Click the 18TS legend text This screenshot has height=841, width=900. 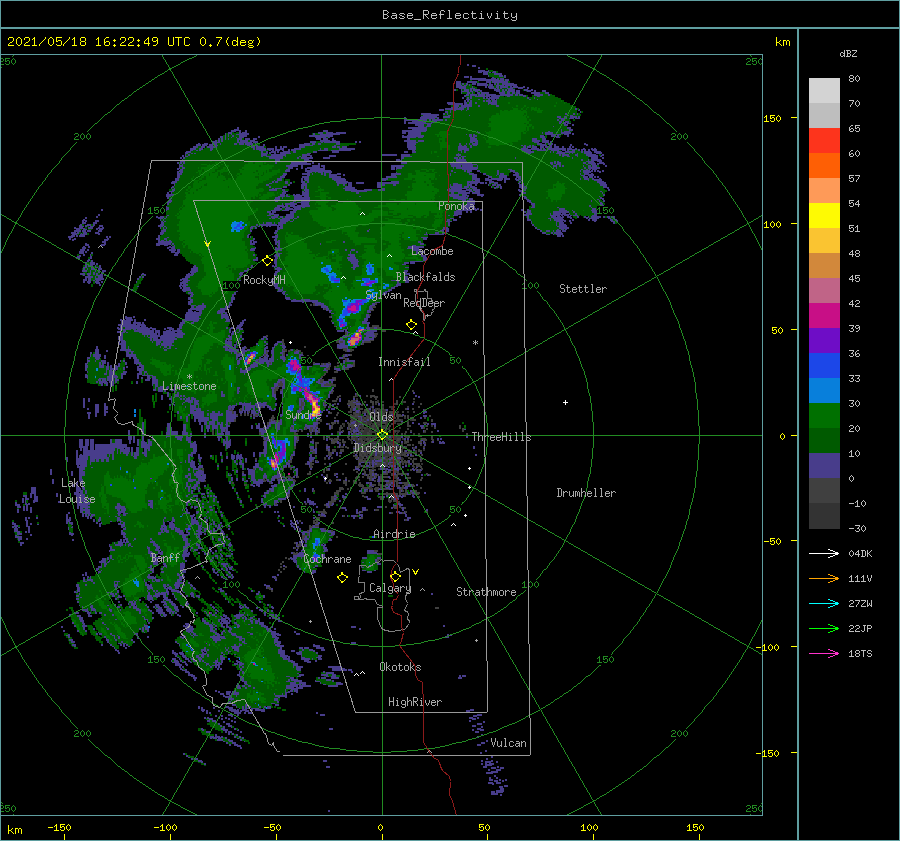tap(860, 653)
